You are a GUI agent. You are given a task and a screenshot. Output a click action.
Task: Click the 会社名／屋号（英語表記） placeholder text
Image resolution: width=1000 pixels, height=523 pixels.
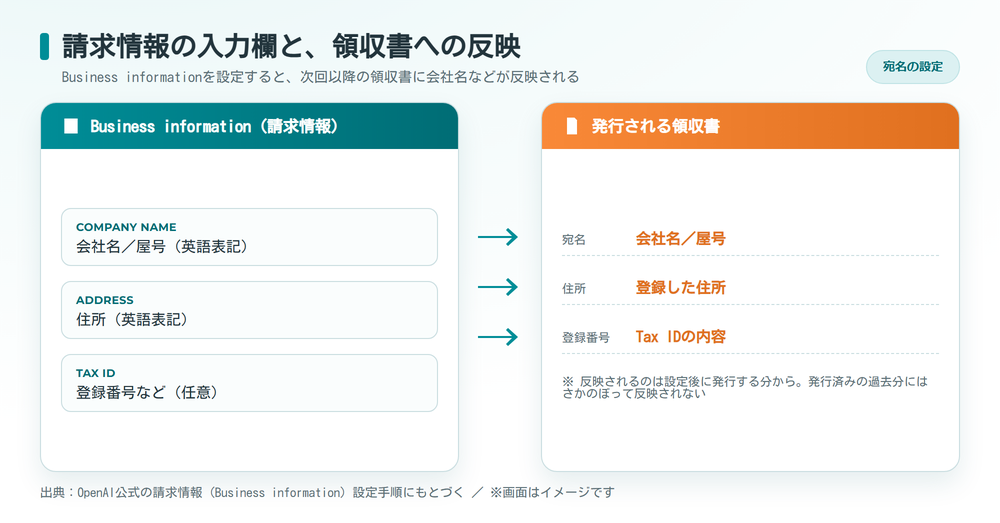click(x=163, y=247)
